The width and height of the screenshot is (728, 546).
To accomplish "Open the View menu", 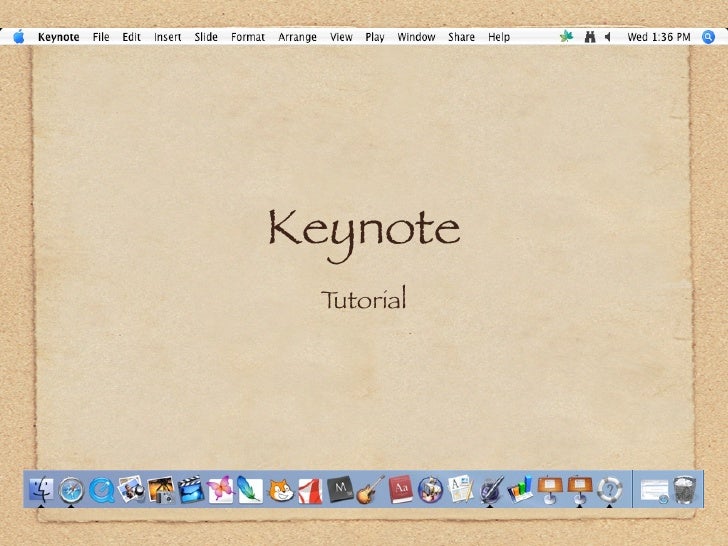I will tap(341, 37).
